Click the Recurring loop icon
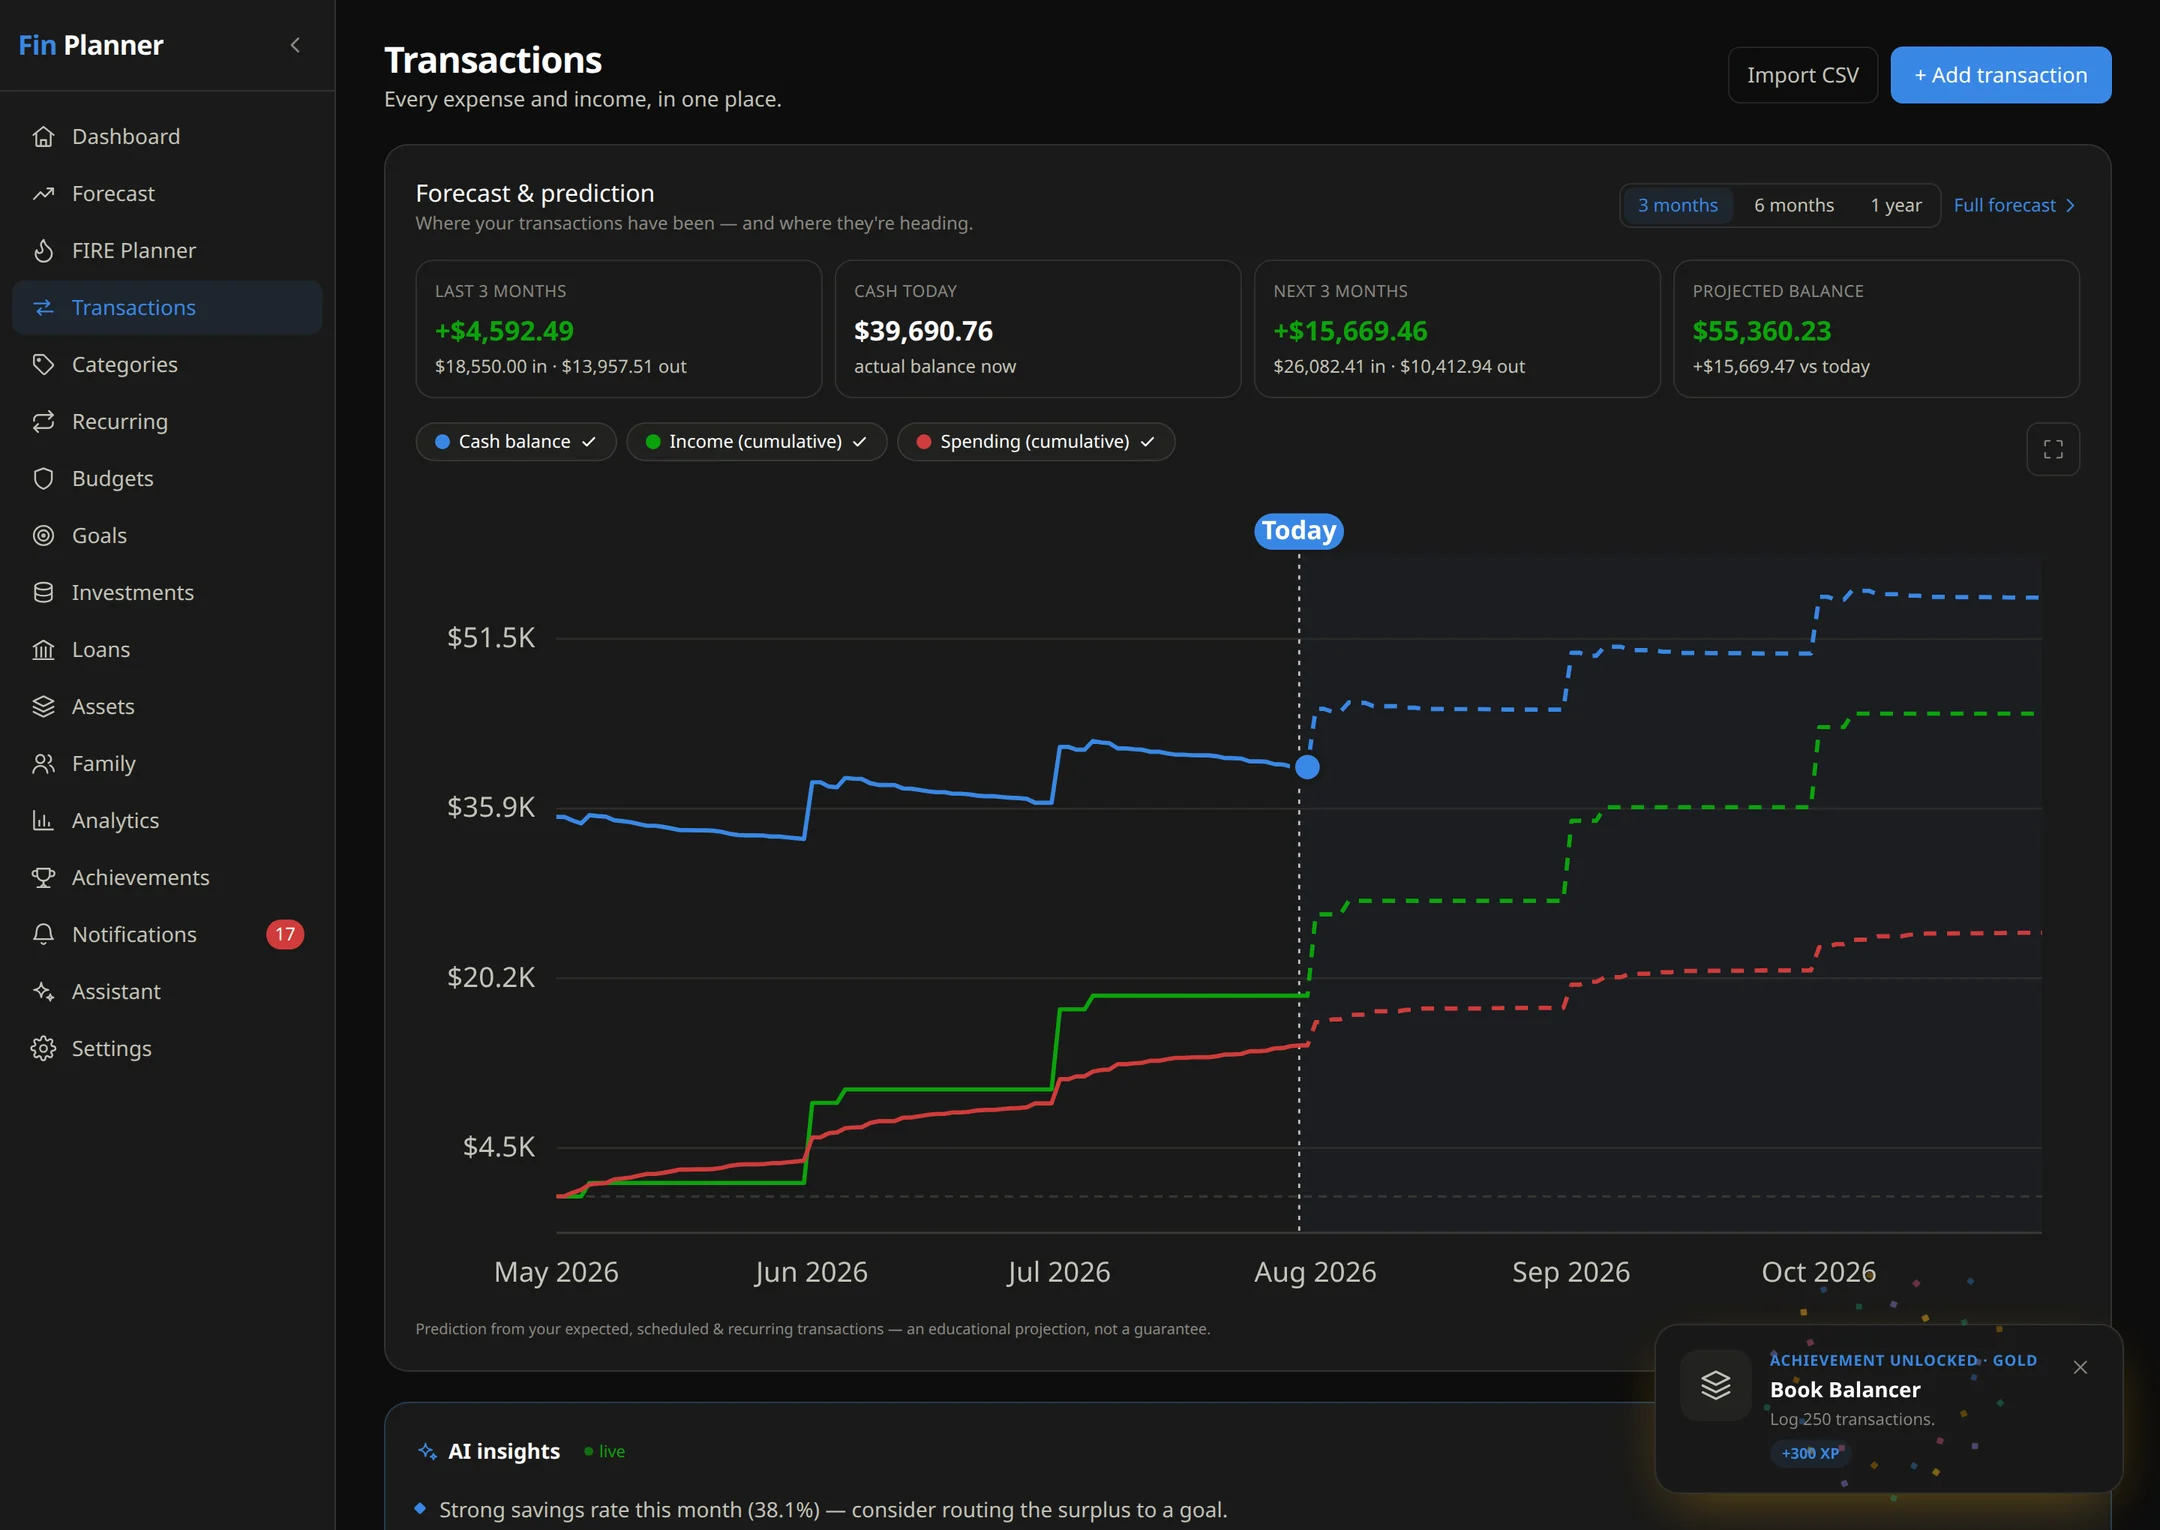 (x=43, y=422)
